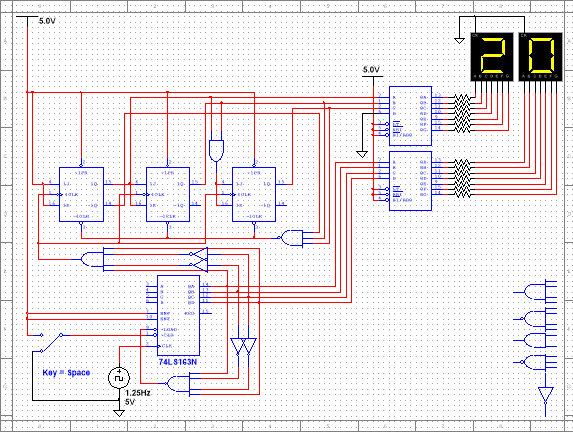Select the four-input NAND gate driving counter LOAD

(x=178, y=384)
